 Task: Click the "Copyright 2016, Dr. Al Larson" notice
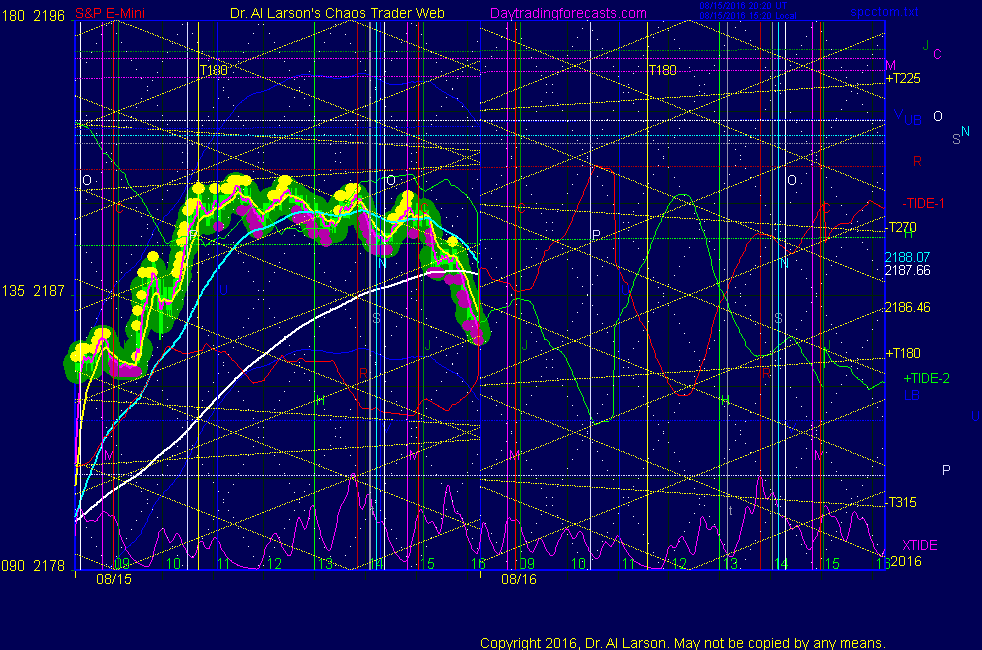683,643
